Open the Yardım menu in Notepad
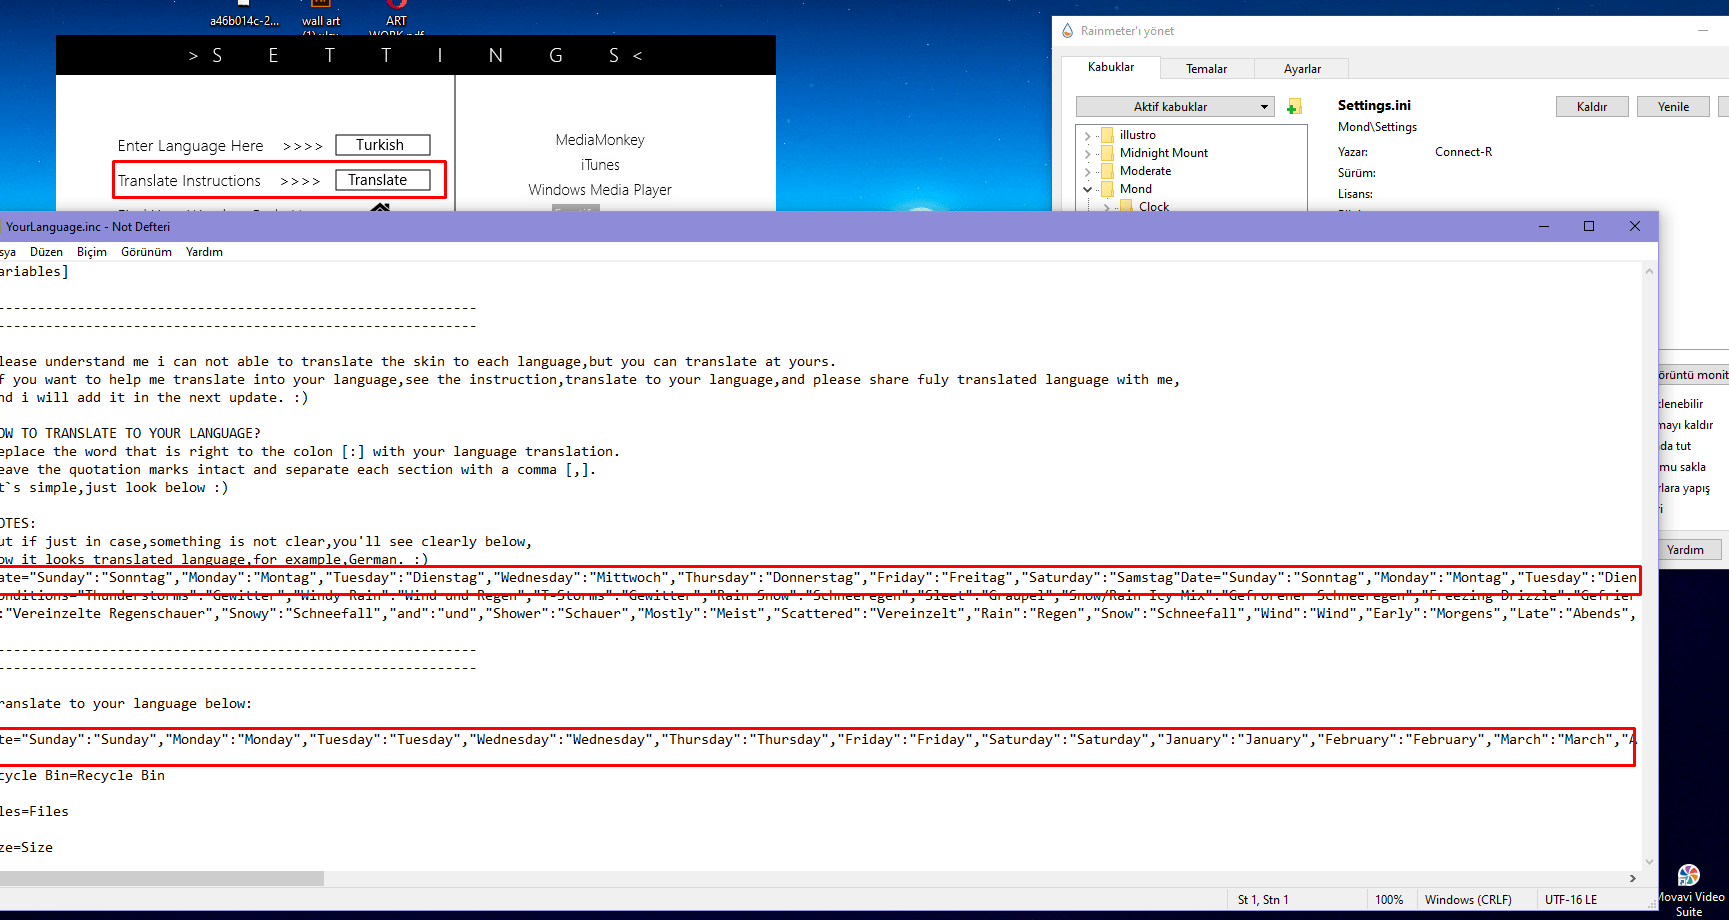1729x920 pixels. (x=204, y=252)
